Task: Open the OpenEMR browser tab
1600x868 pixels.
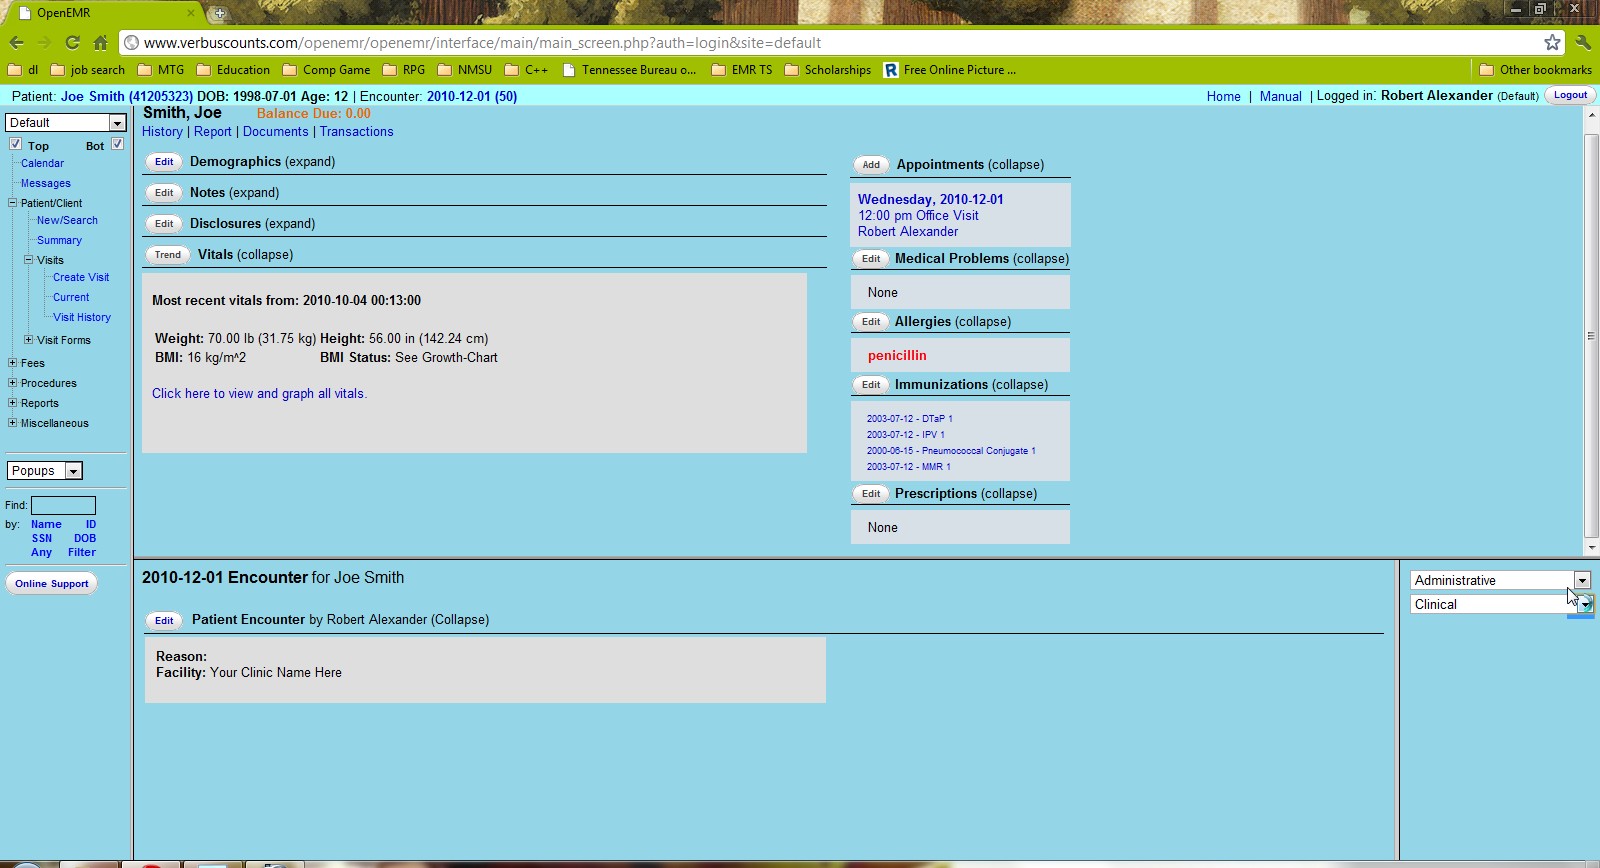Action: [x=100, y=13]
